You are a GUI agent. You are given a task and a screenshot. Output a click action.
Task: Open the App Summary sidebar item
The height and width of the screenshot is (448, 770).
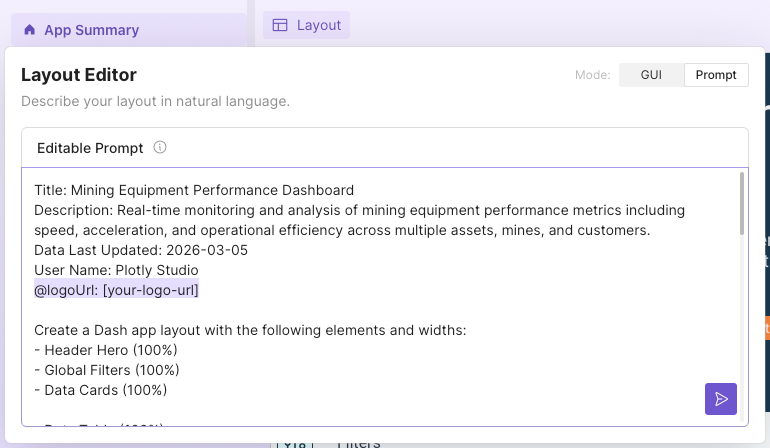[129, 30]
